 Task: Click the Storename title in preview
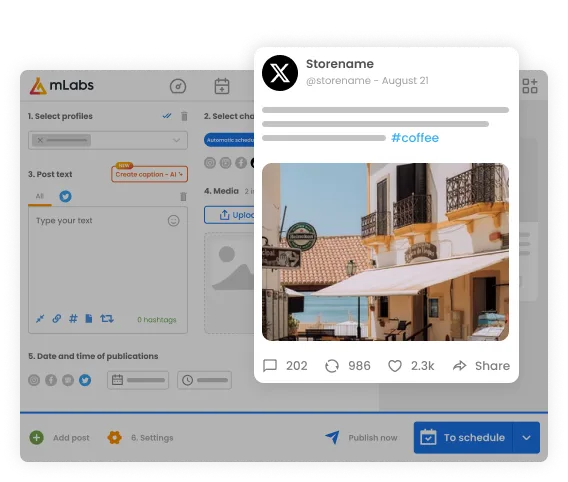[x=340, y=64]
